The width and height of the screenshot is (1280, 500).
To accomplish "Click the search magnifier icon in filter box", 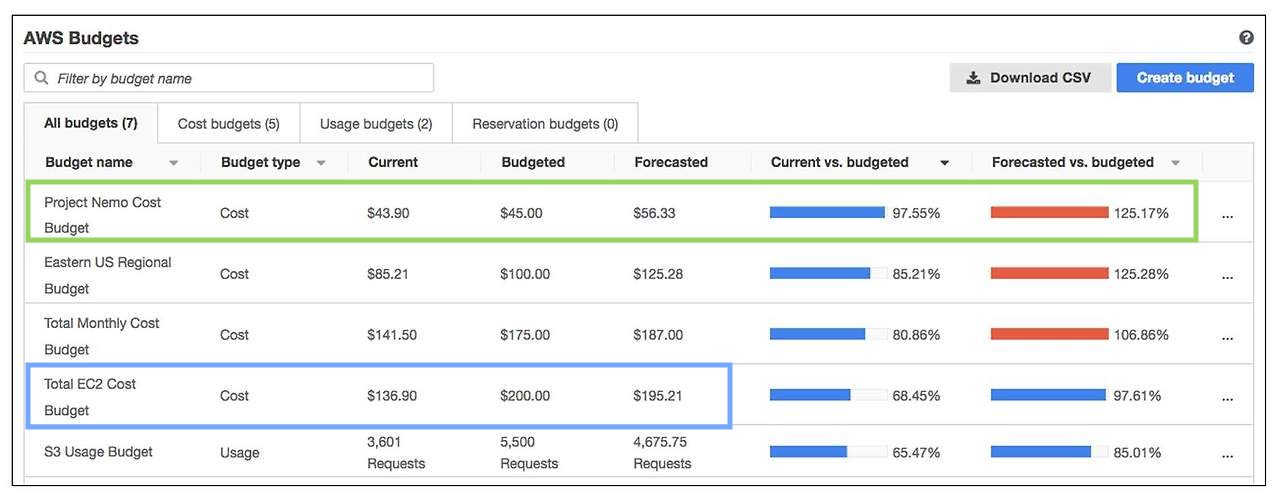I will (41, 78).
